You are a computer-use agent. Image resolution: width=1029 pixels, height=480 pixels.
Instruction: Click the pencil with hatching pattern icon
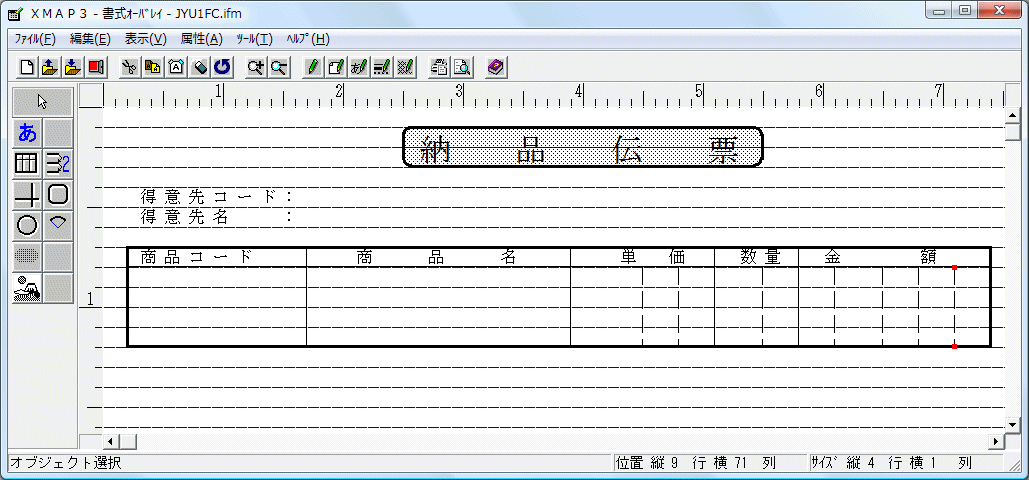tap(406, 66)
